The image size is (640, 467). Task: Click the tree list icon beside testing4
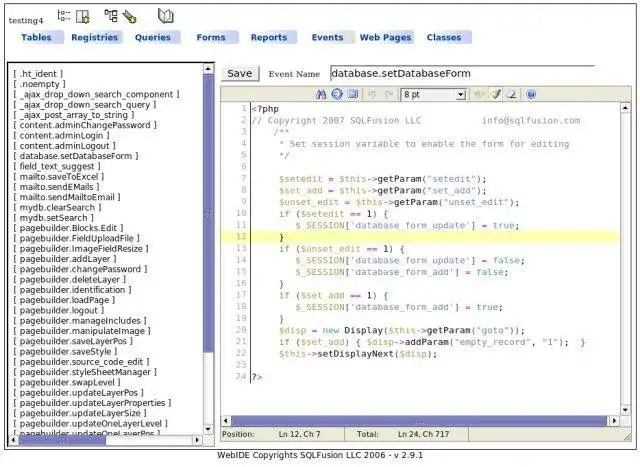pos(64,16)
